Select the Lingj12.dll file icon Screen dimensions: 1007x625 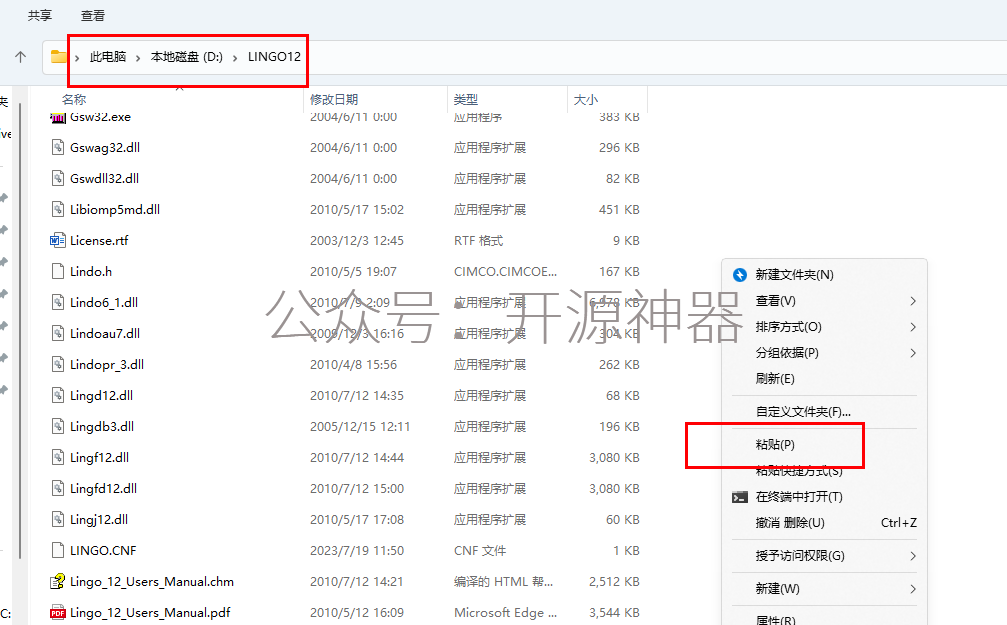(x=58, y=519)
